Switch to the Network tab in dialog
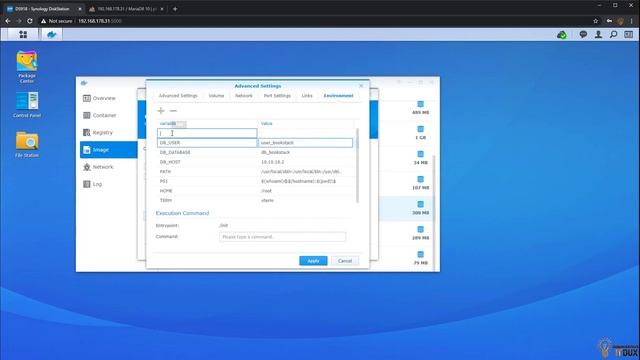The image size is (640, 360). coord(244,96)
